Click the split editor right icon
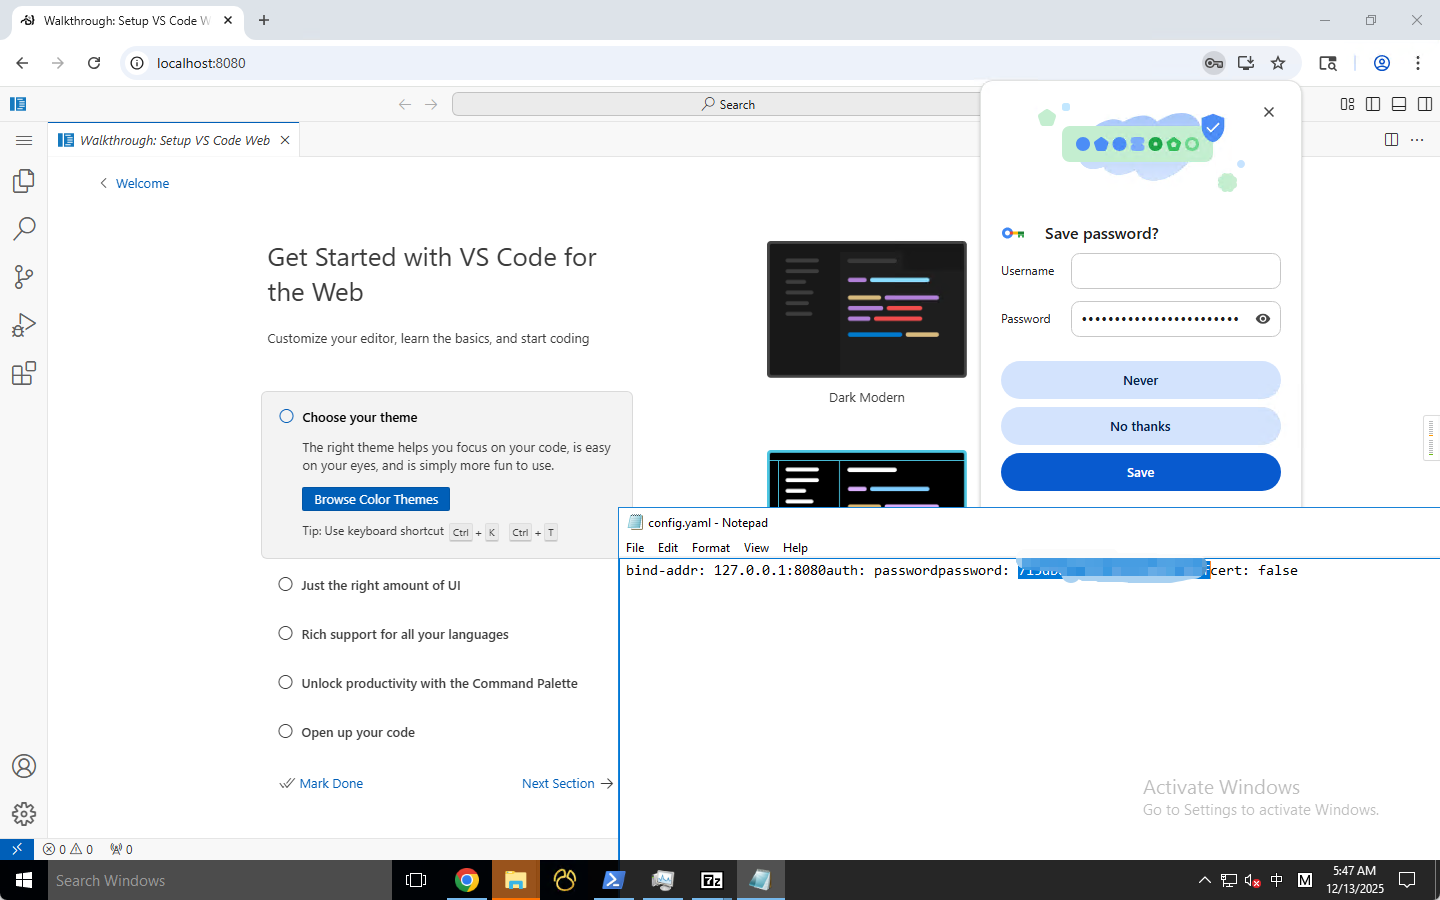This screenshot has width=1440, height=900. pos(1391,140)
